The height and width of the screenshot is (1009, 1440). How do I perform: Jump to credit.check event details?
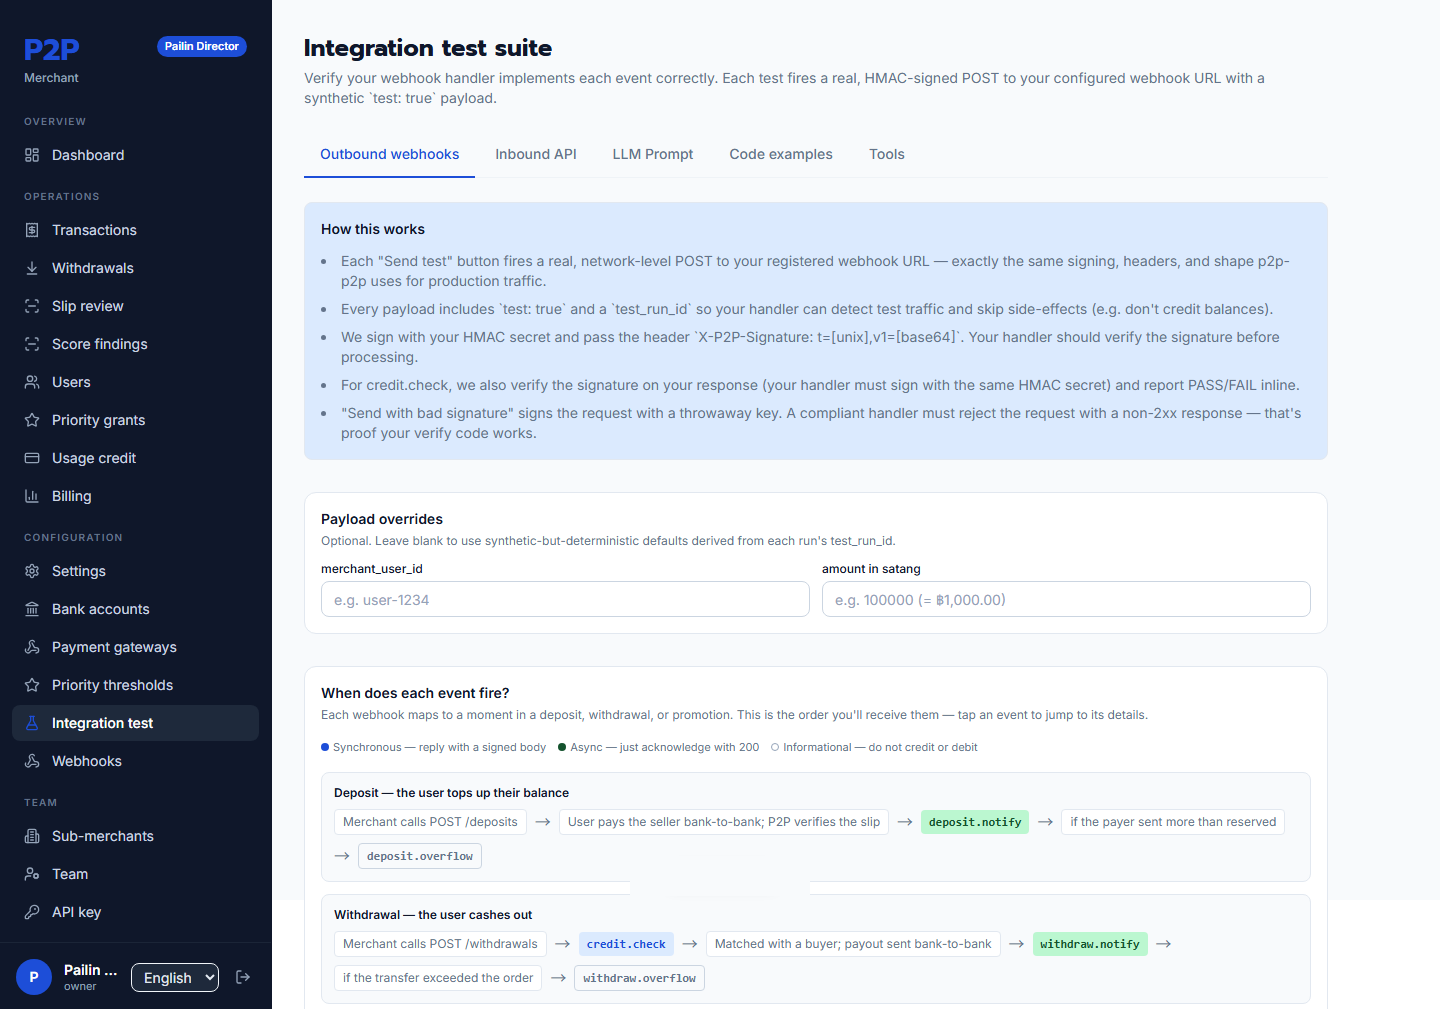(x=626, y=944)
